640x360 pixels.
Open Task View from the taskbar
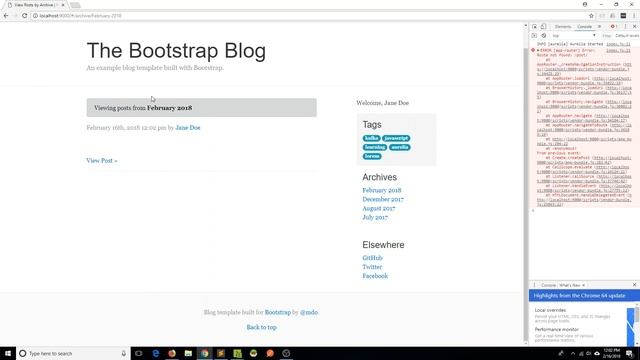[x=139, y=353]
